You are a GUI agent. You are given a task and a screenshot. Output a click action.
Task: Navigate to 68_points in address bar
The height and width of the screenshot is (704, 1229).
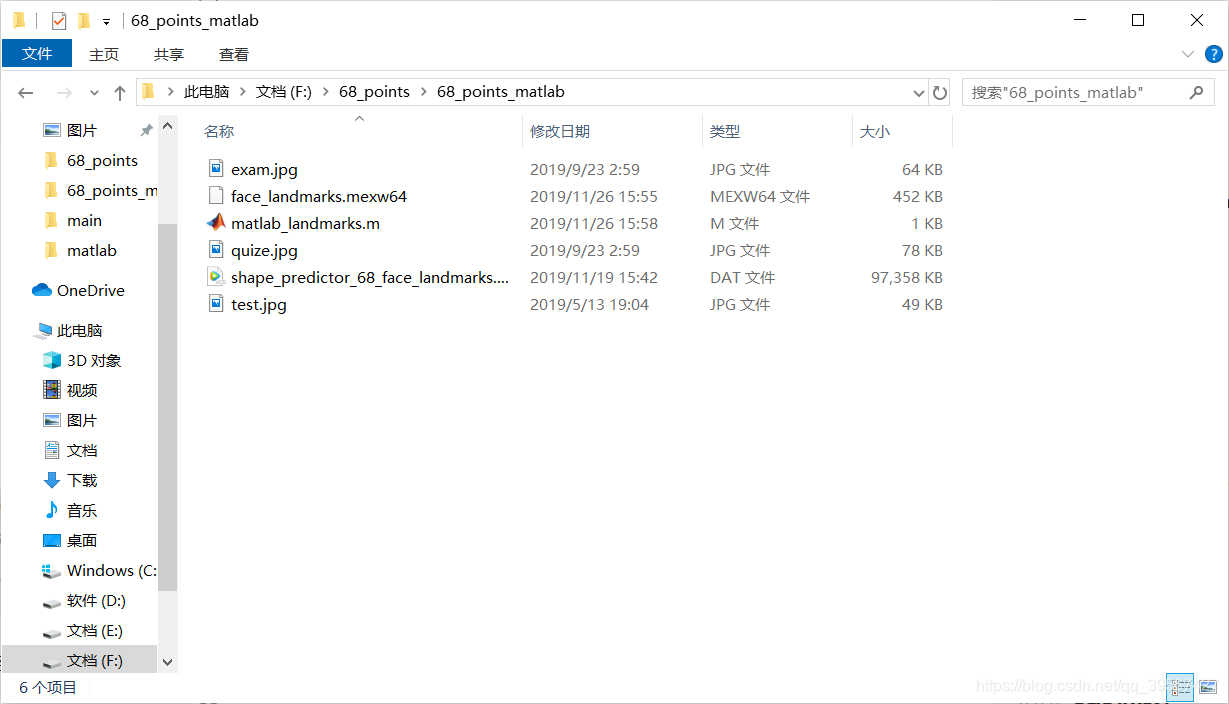(374, 92)
